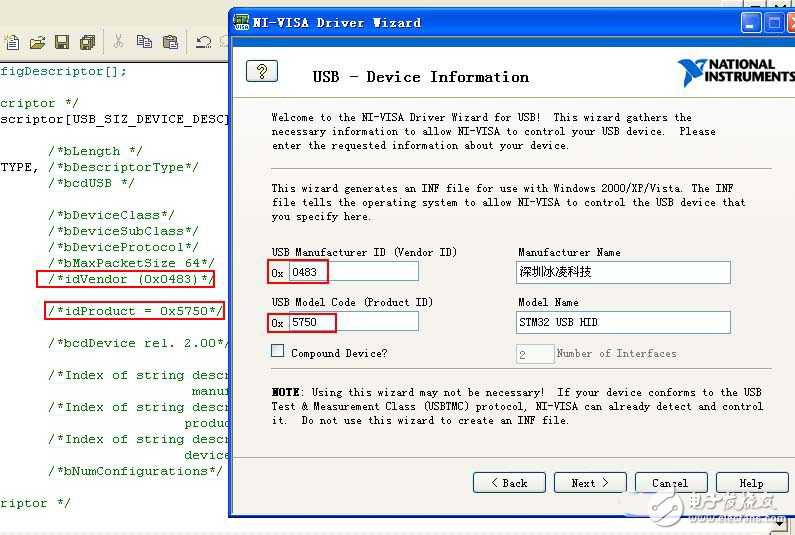Screen dimensions: 795x535
Task: Click the Copy icon in editor toolbar
Action: point(144,42)
